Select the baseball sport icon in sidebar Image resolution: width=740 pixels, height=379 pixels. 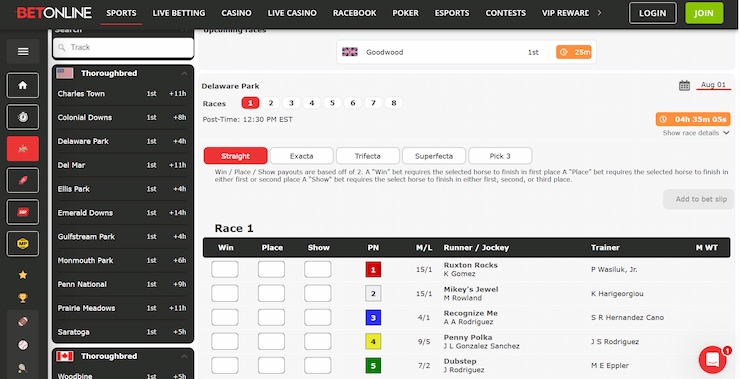[23, 345]
